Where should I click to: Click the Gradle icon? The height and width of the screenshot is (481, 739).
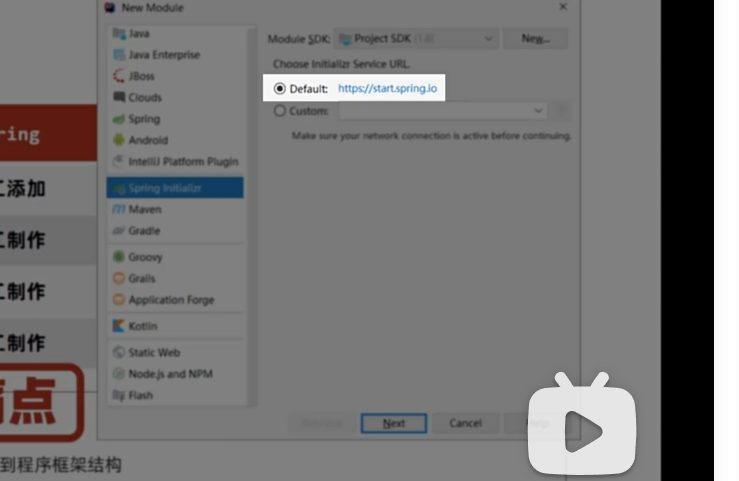pos(119,230)
